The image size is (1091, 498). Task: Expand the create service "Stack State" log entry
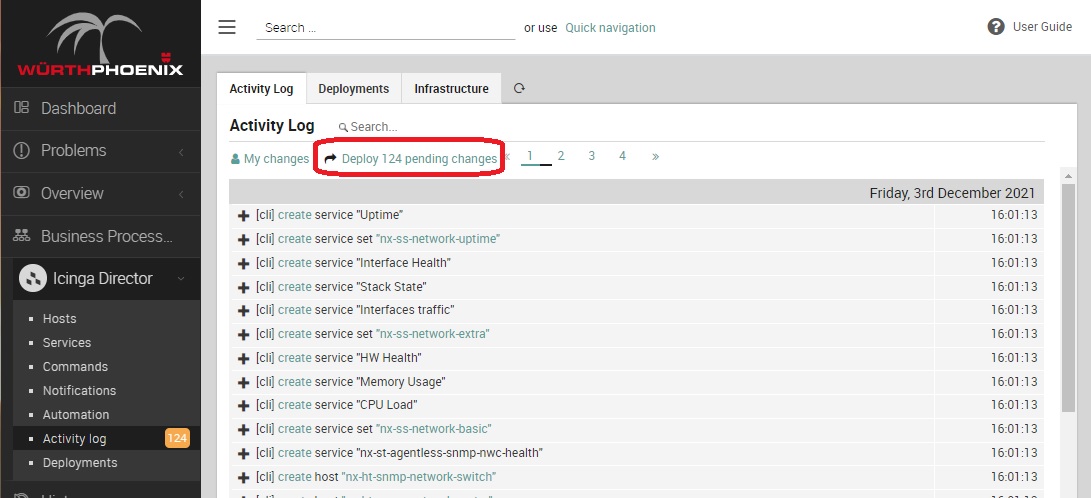(243, 287)
